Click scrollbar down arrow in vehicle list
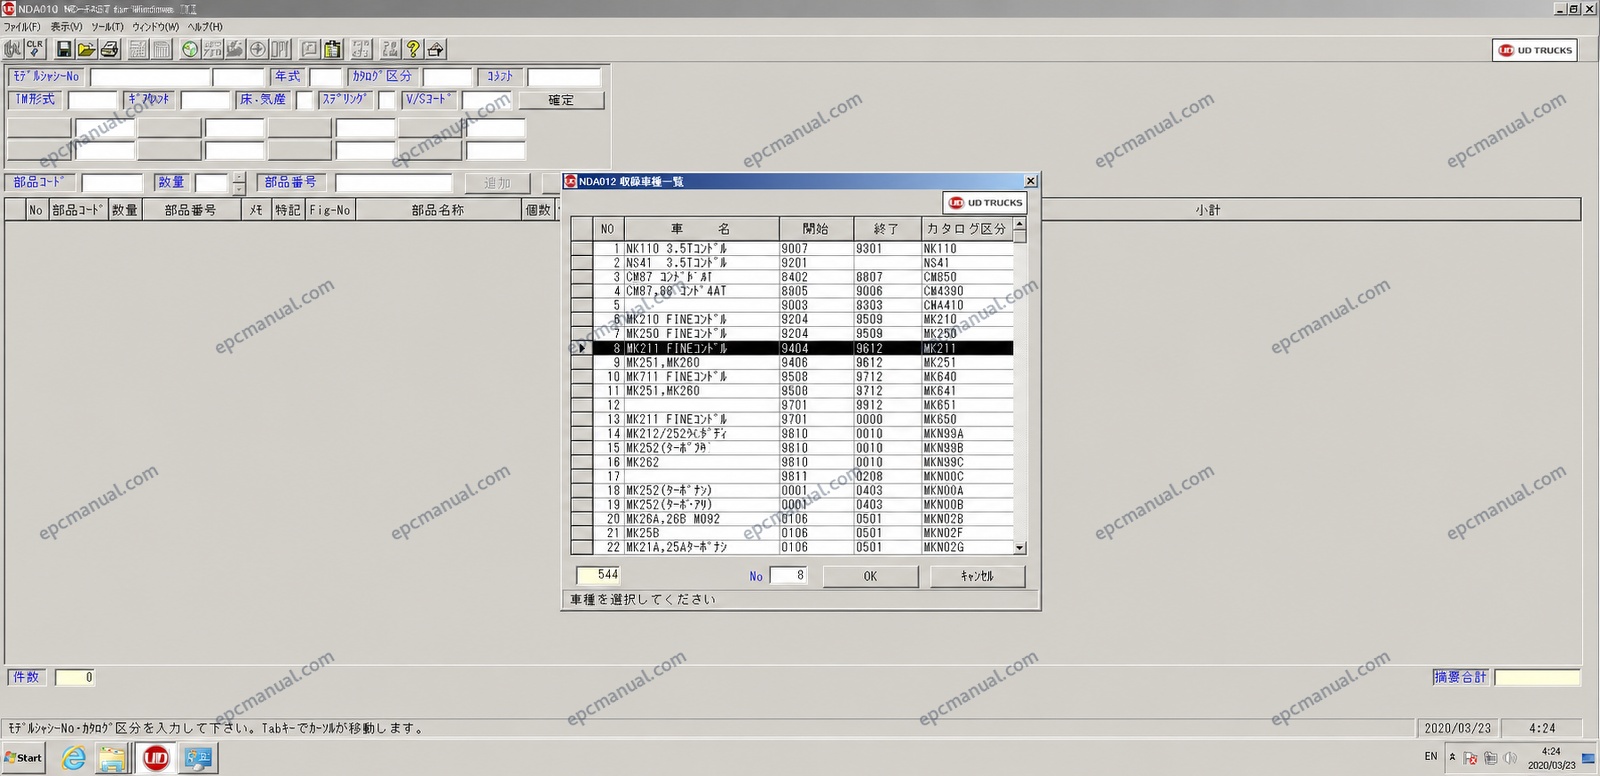The image size is (1600, 776). tap(1020, 548)
